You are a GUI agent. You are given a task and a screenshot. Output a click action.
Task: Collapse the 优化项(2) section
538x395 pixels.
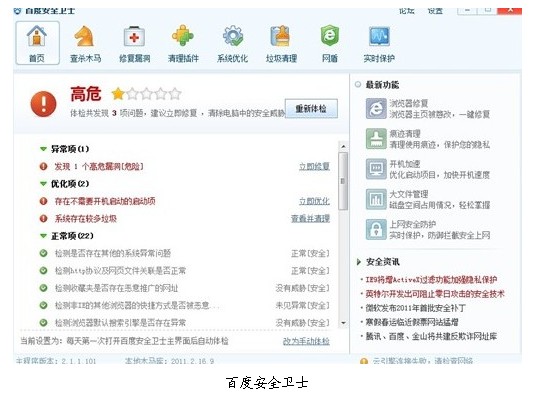point(43,184)
